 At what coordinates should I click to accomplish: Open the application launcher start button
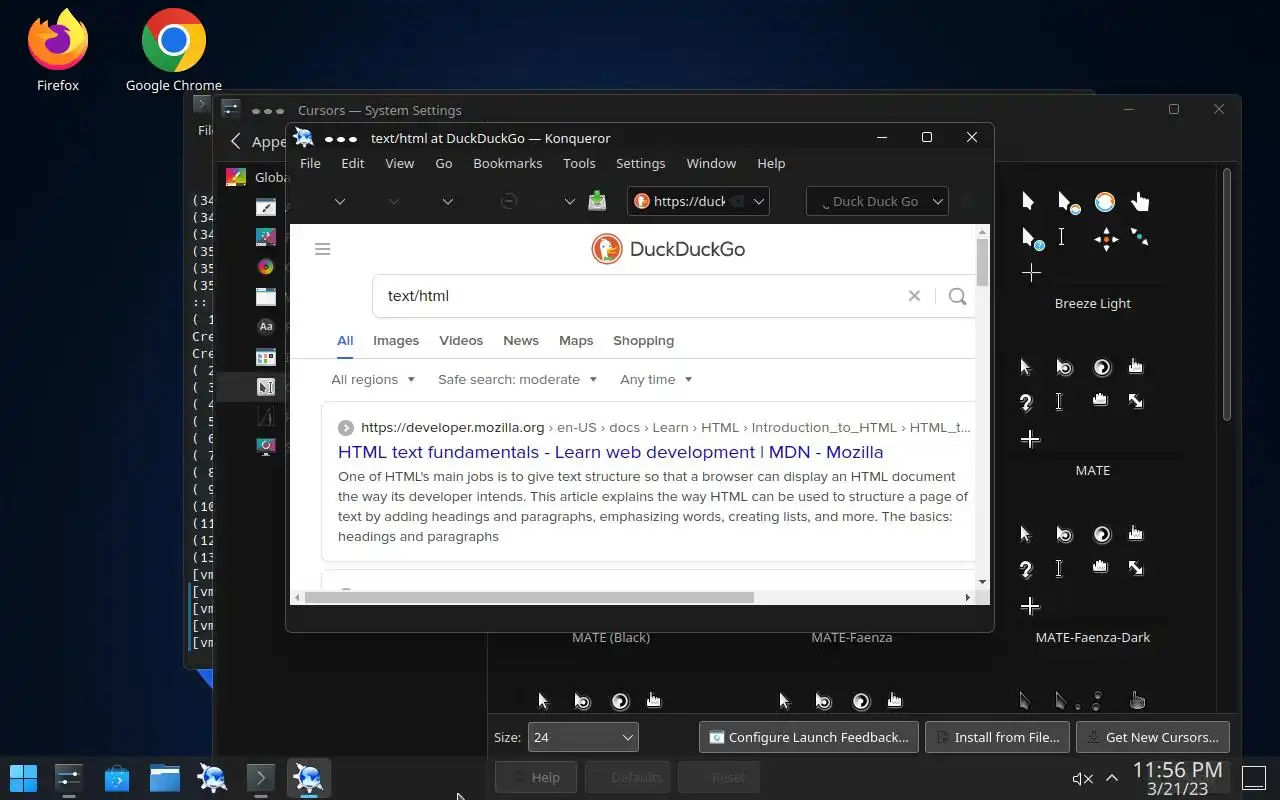click(x=23, y=778)
